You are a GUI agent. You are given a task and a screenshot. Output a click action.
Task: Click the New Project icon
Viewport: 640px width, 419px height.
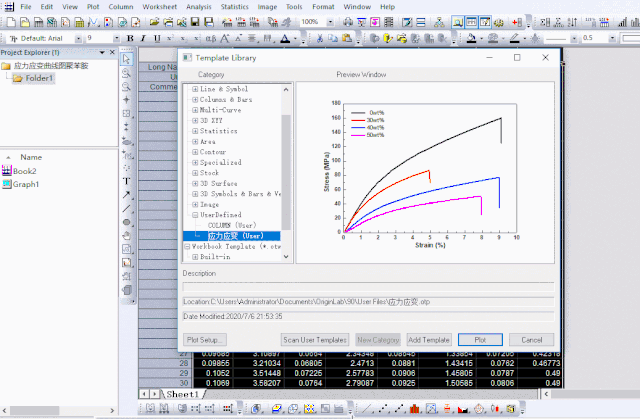[11, 22]
